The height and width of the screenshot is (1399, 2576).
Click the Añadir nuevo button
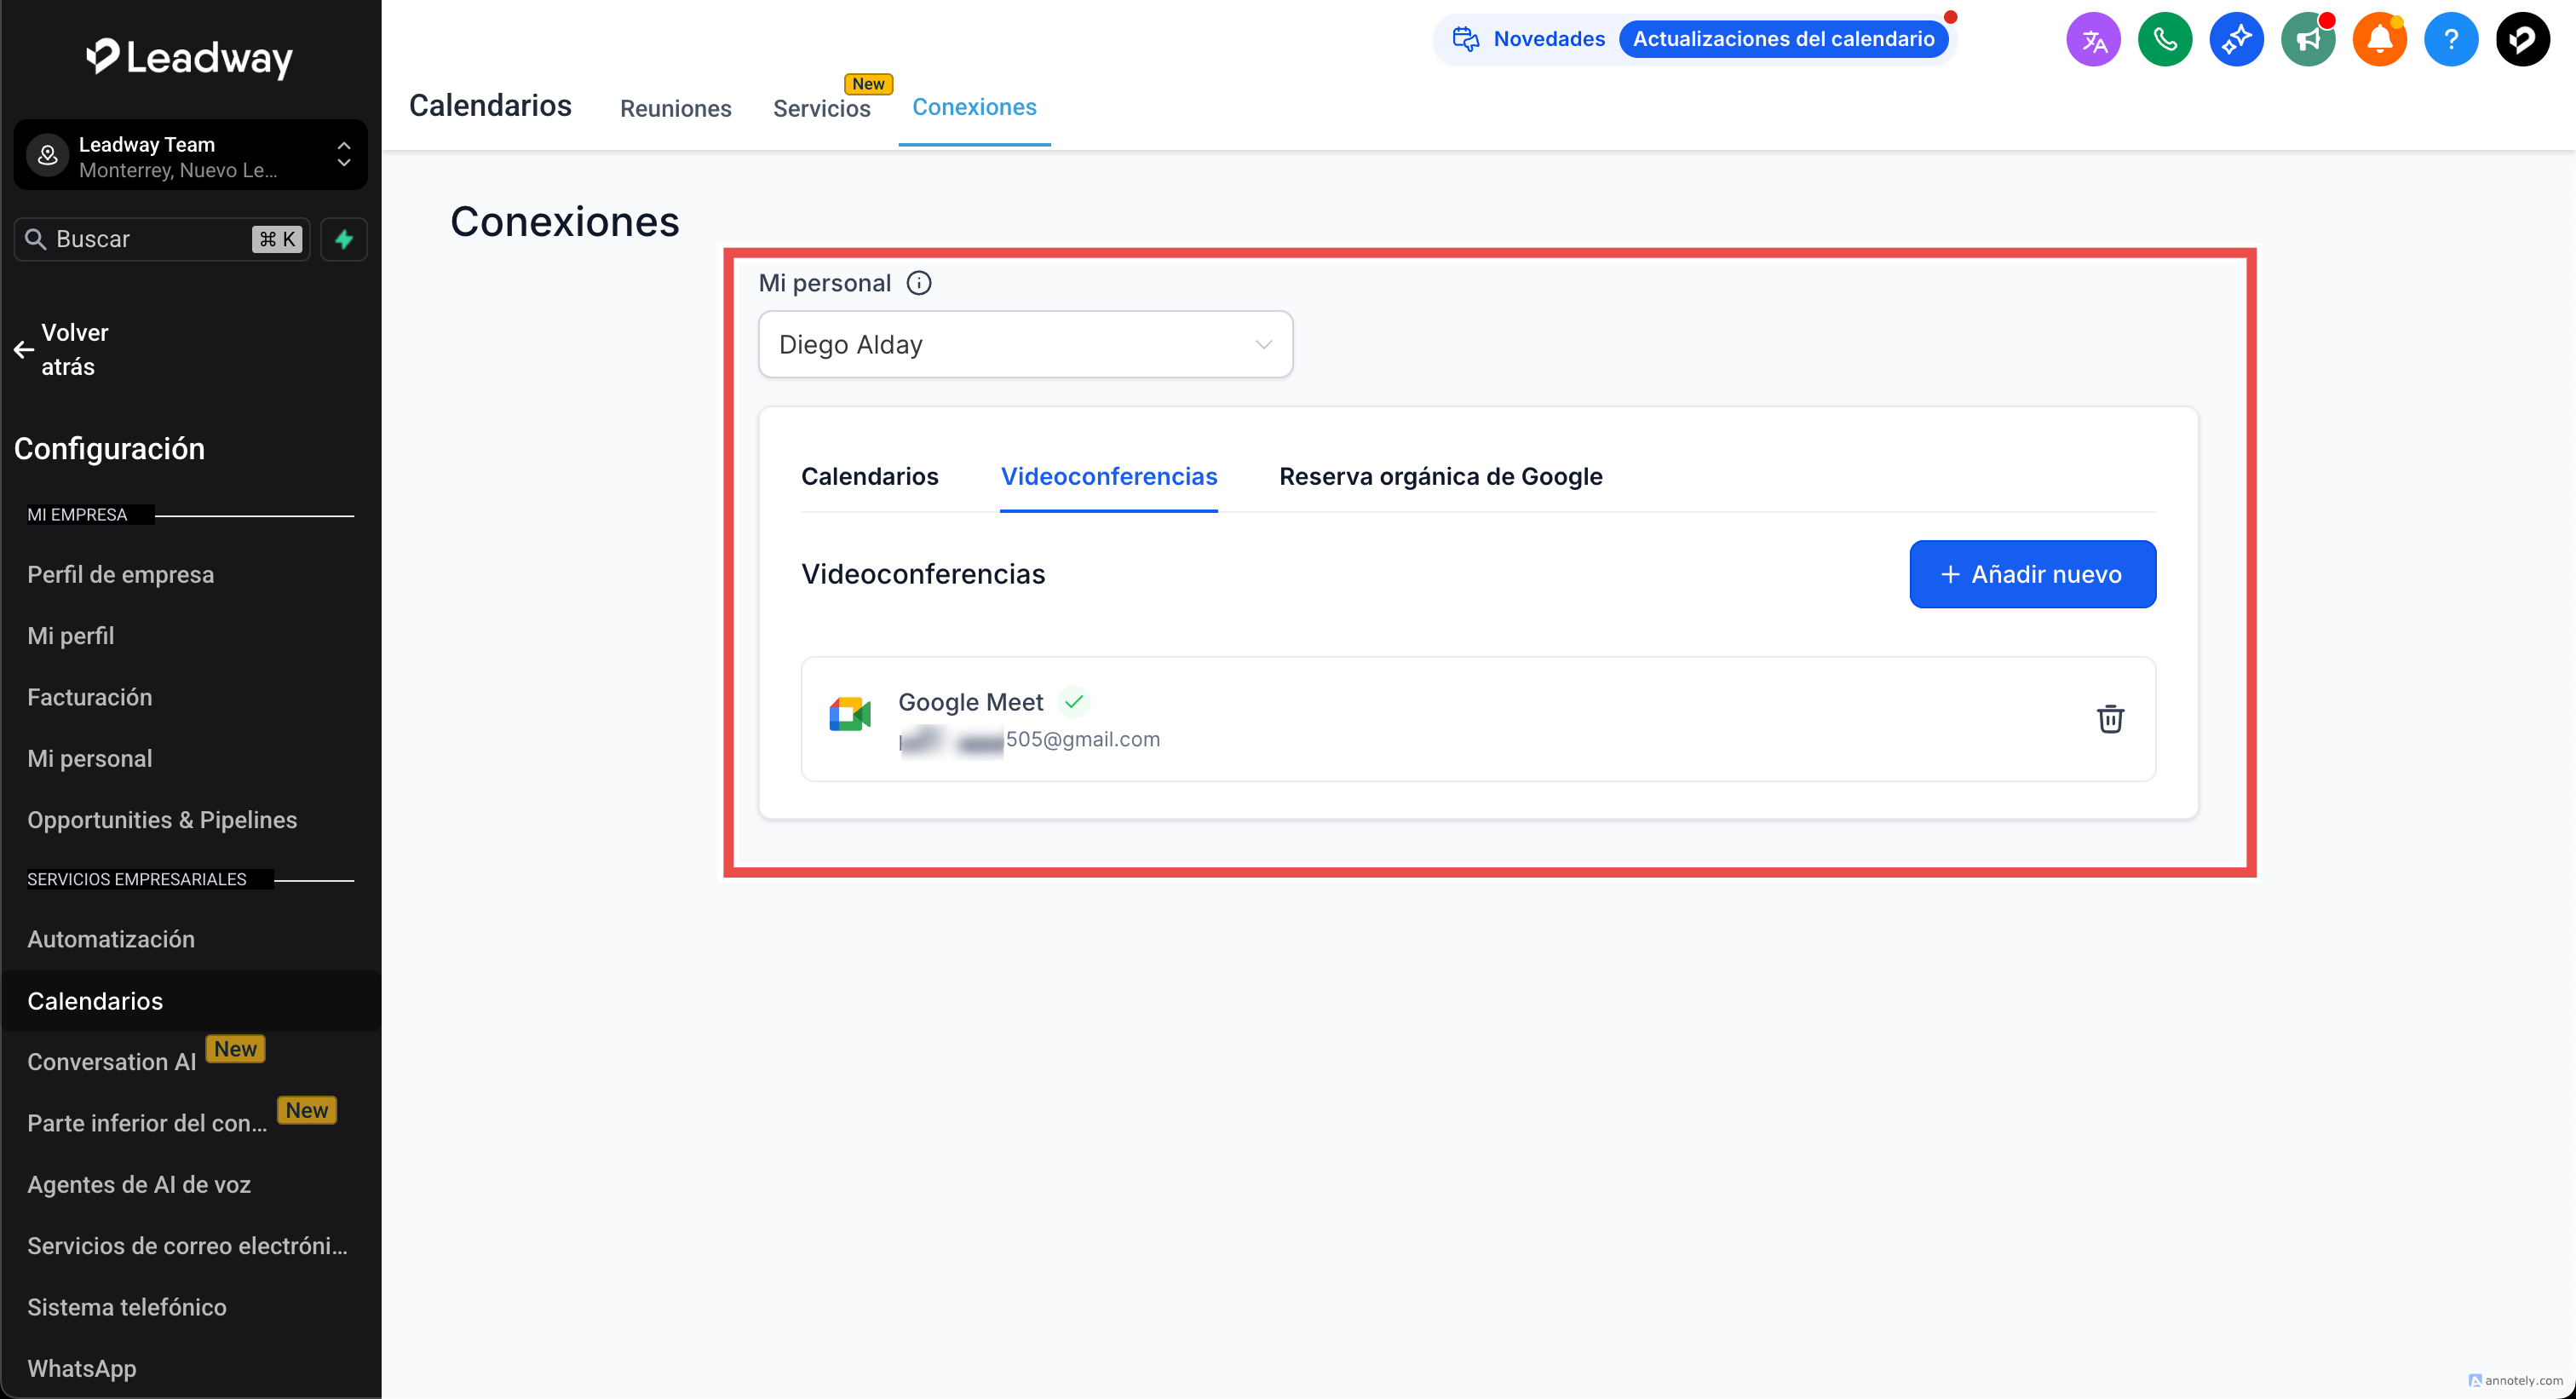2031,574
